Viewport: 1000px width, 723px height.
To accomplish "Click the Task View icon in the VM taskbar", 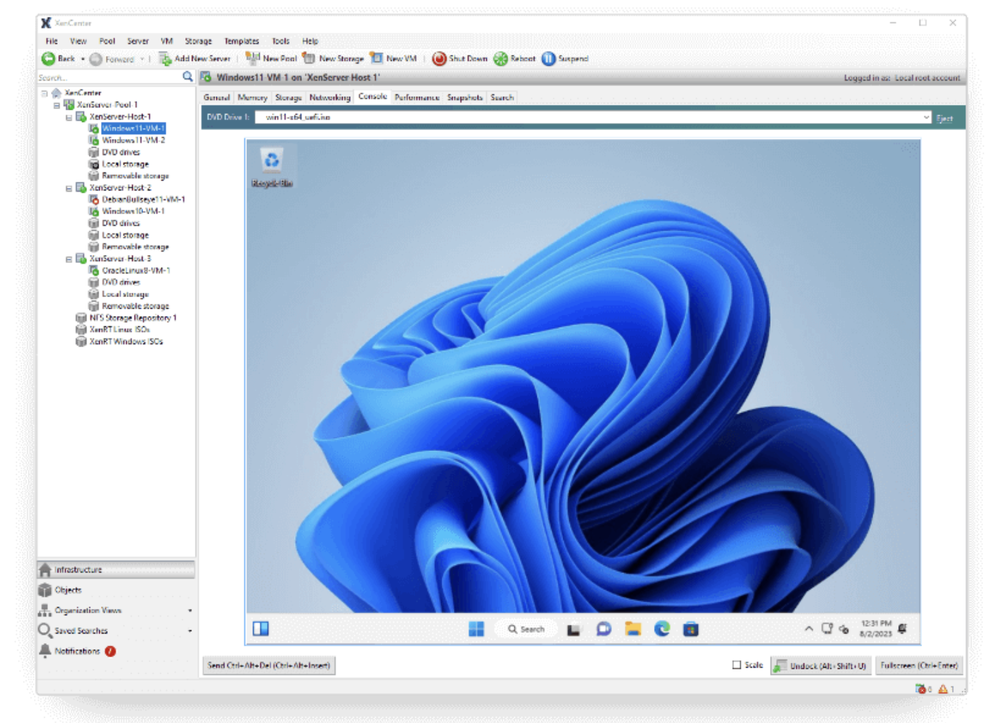I will pyautogui.click(x=573, y=630).
